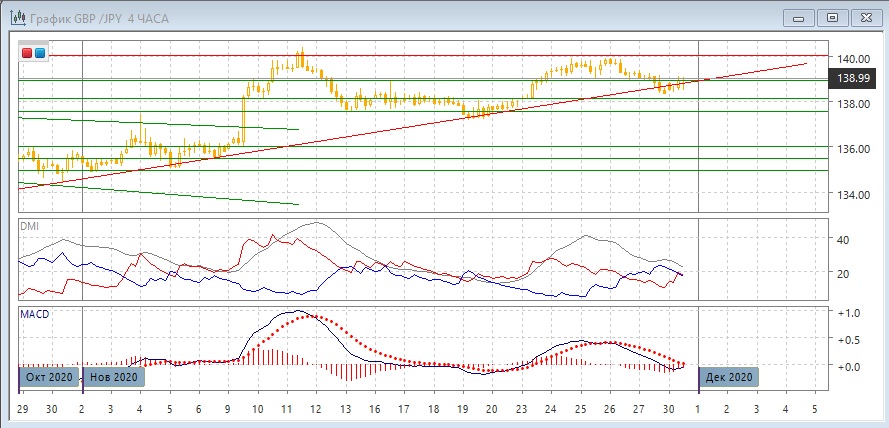Screen dimensions: 889x428
Task: Close the GBP/JPY chart window
Action: pyautogui.click(x=866, y=17)
